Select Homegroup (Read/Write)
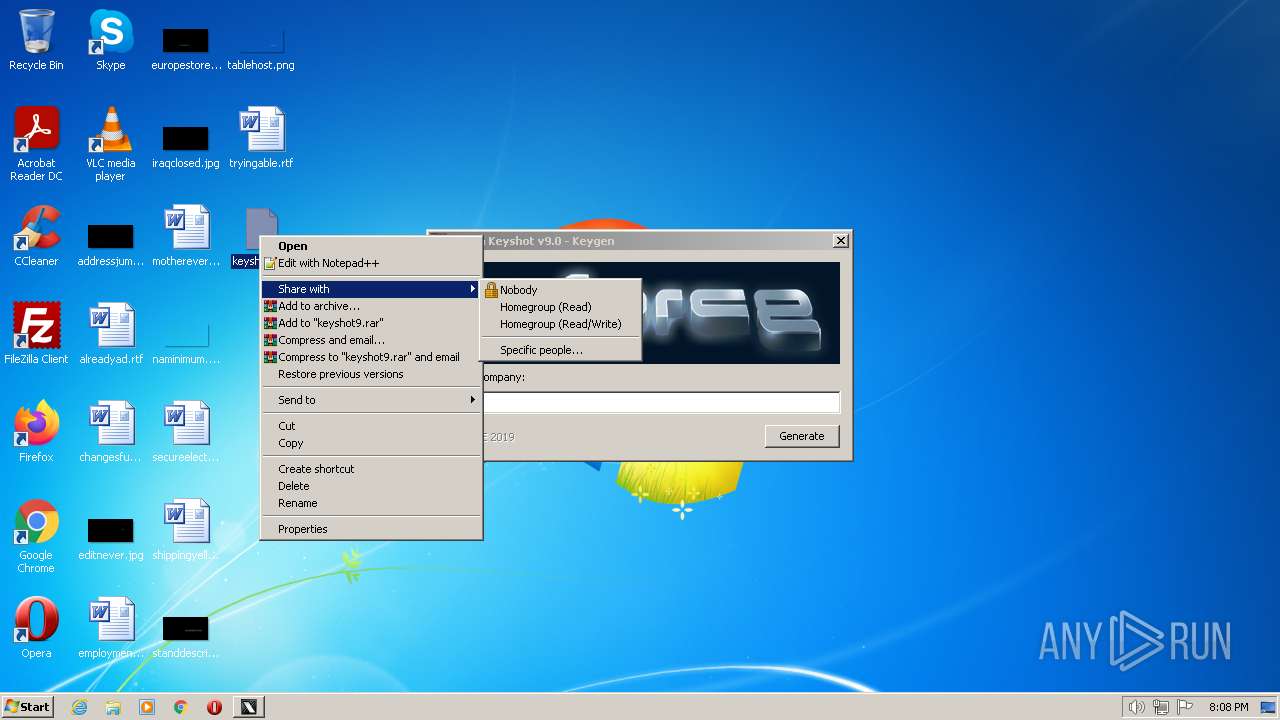 [560, 324]
